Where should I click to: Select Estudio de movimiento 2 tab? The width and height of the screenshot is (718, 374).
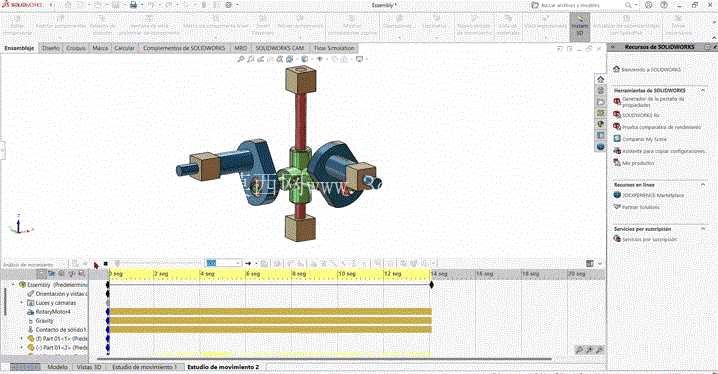[x=223, y=367]
